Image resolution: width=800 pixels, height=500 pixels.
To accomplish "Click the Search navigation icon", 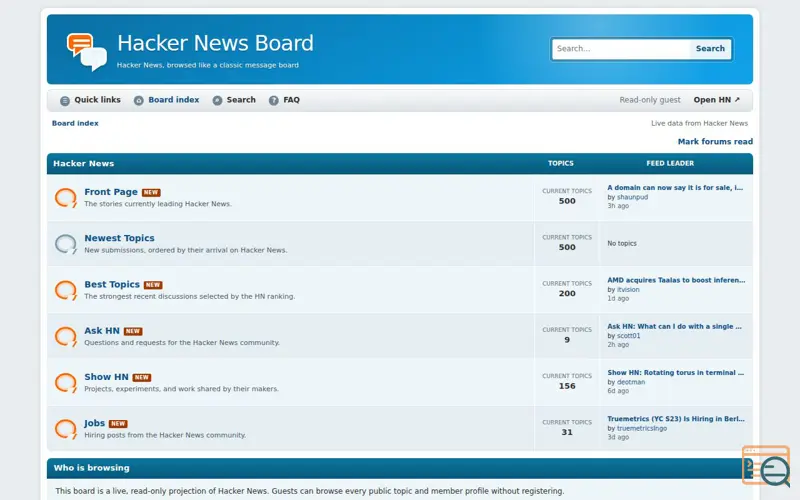I will 217,101.
